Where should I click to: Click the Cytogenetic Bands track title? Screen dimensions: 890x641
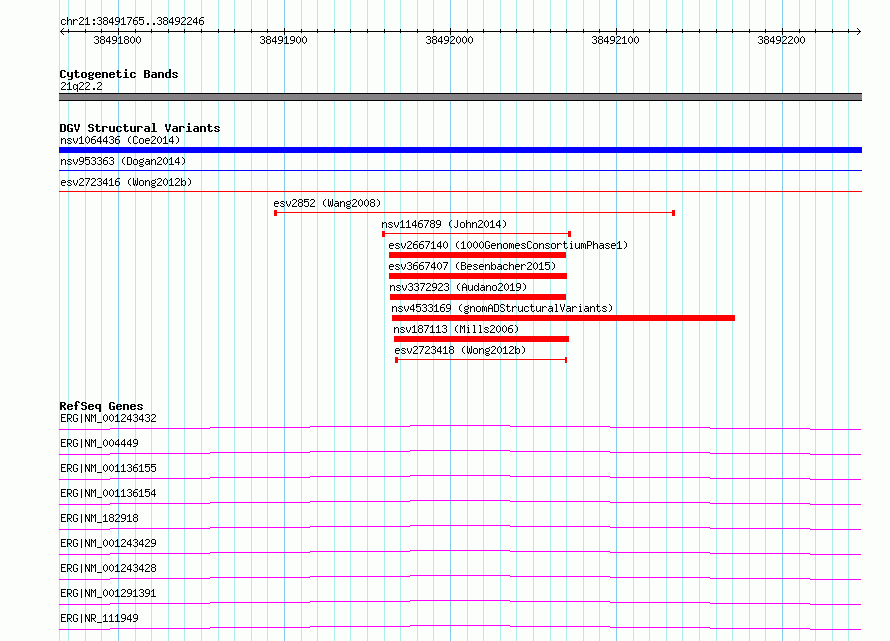(x=119, y=74)
